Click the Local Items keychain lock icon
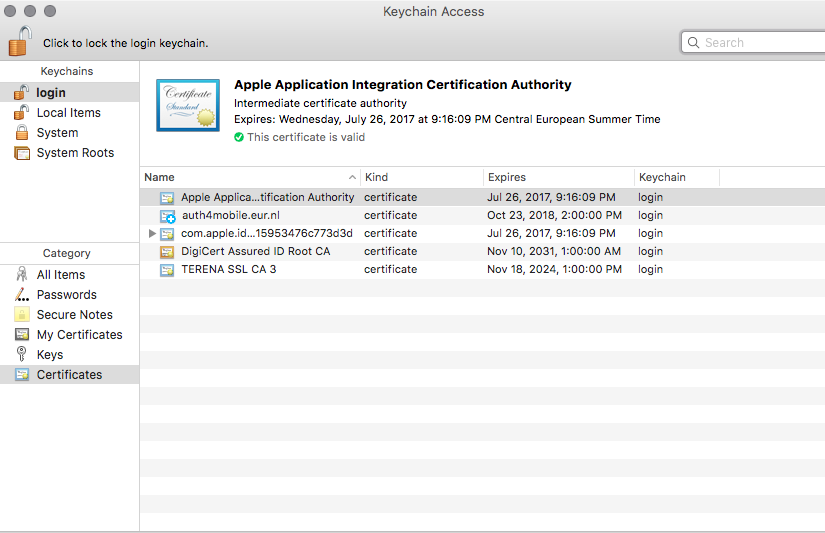The height and width of the screenshot is (533, 825). pyautogui.click(x=21, y=113)
